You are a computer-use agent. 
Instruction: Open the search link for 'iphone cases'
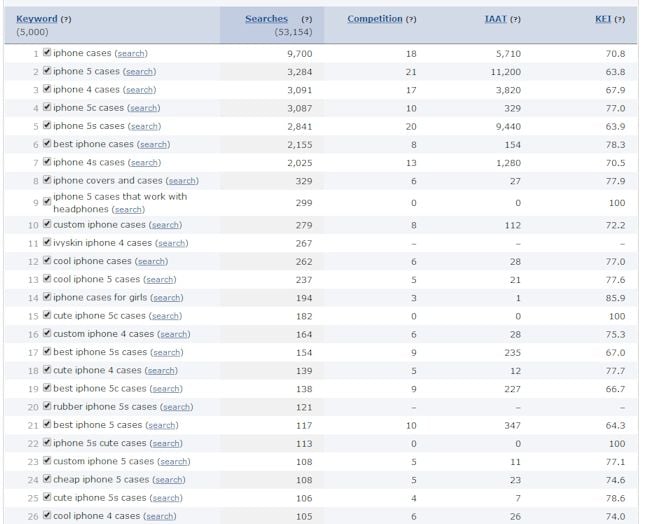[131, 53]
